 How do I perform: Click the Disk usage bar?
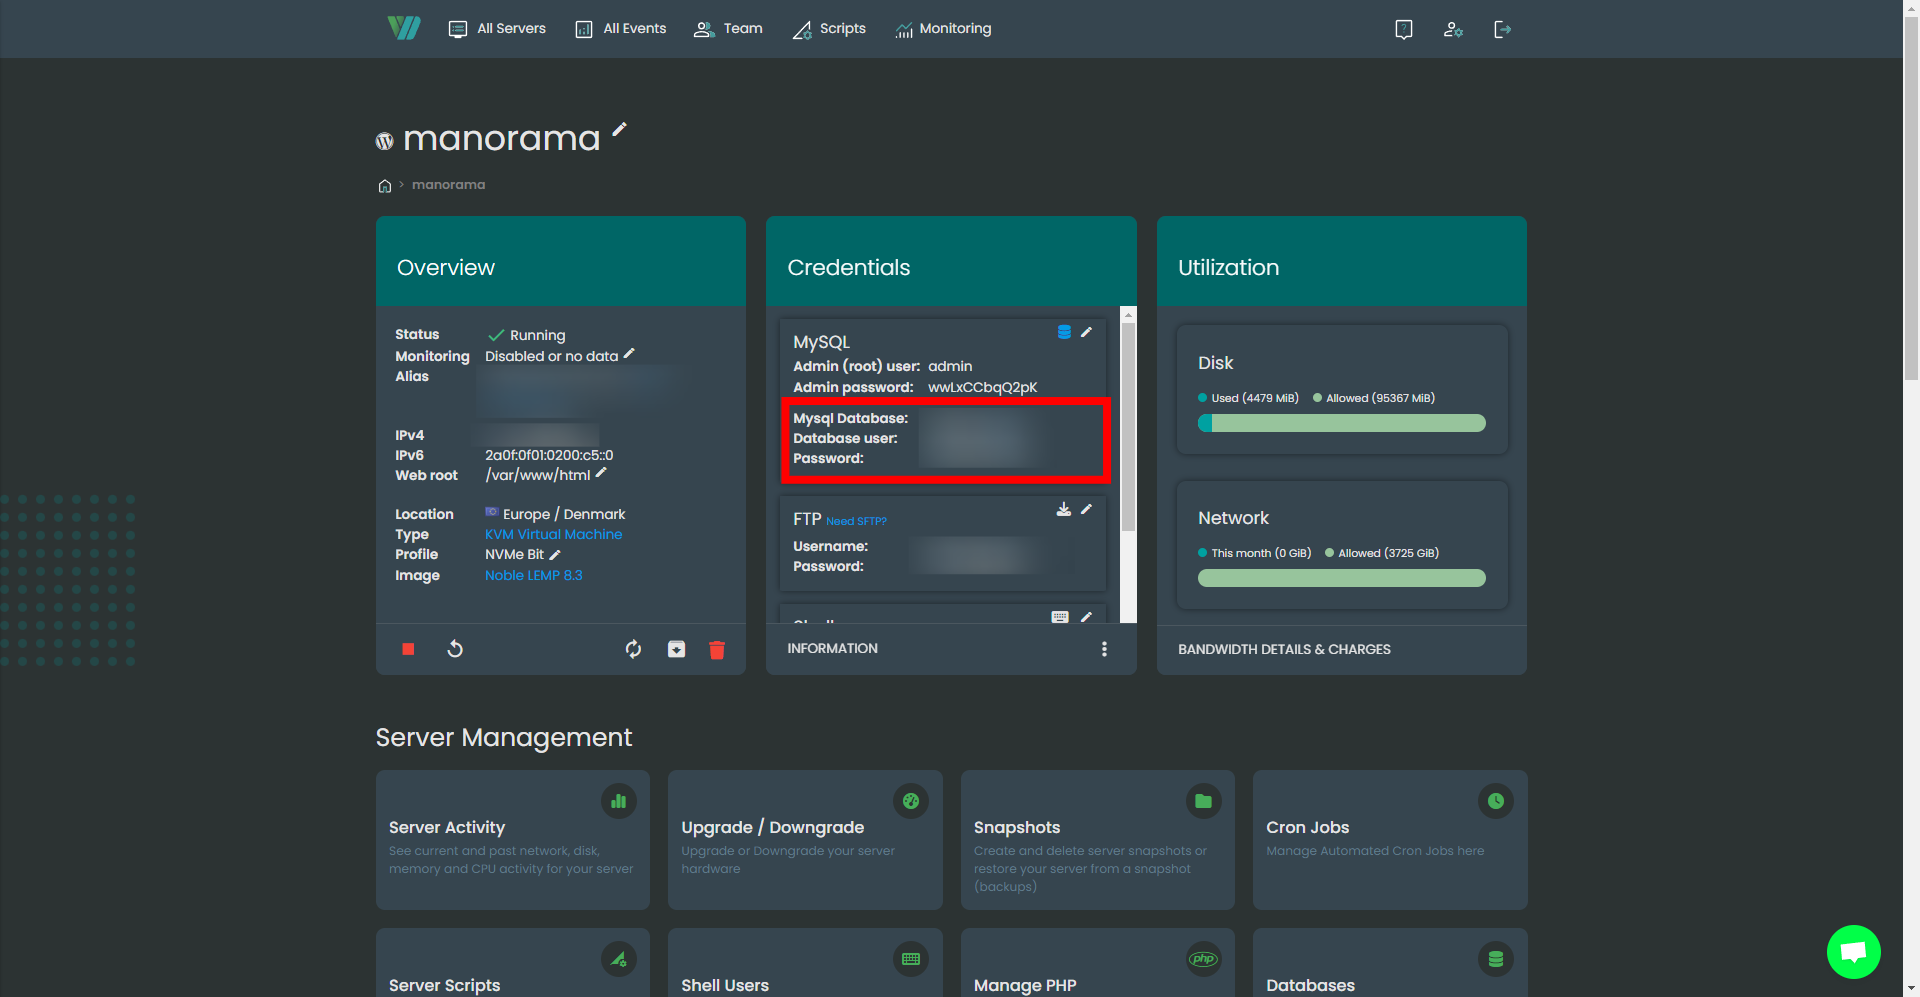(1342, 423)
